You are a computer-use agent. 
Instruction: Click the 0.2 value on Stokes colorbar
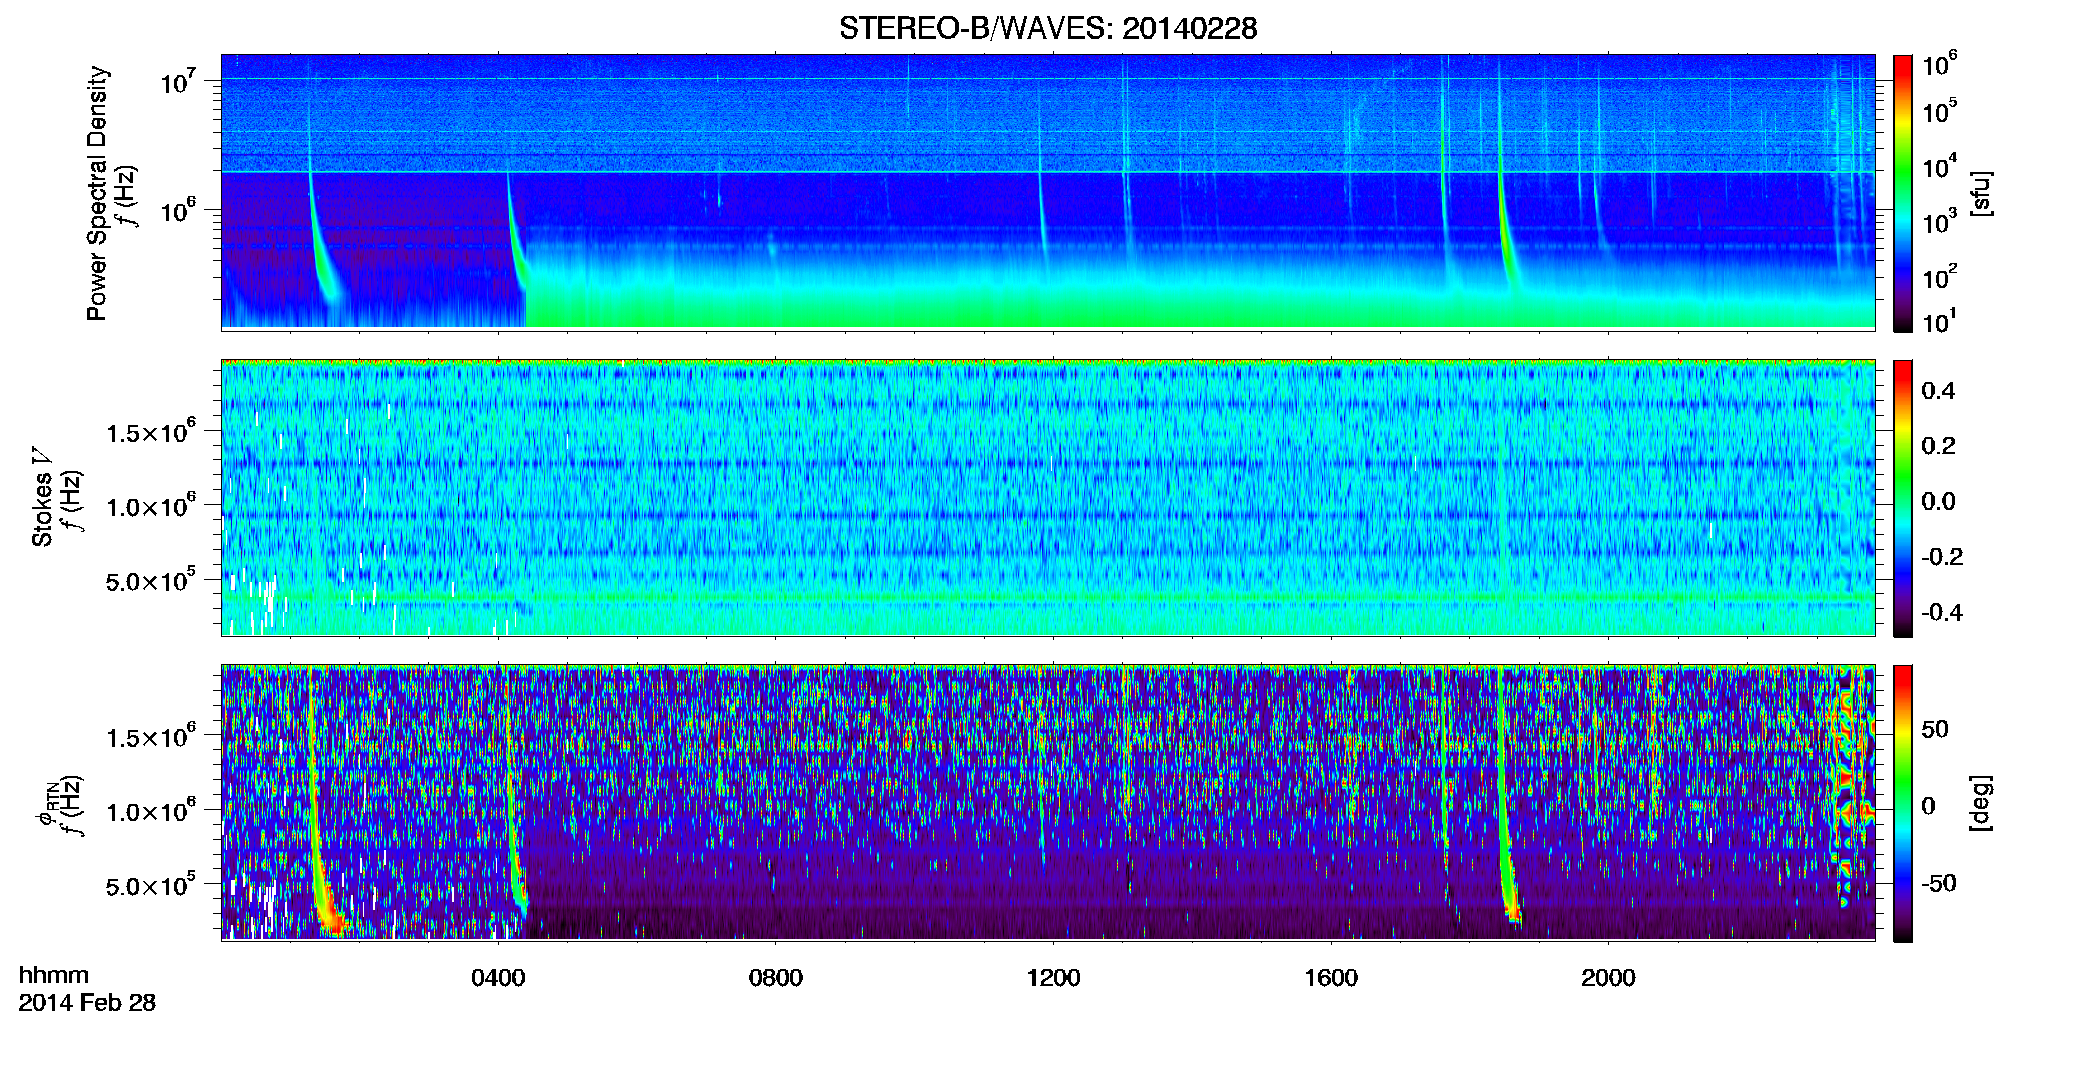coord(1938,446)
